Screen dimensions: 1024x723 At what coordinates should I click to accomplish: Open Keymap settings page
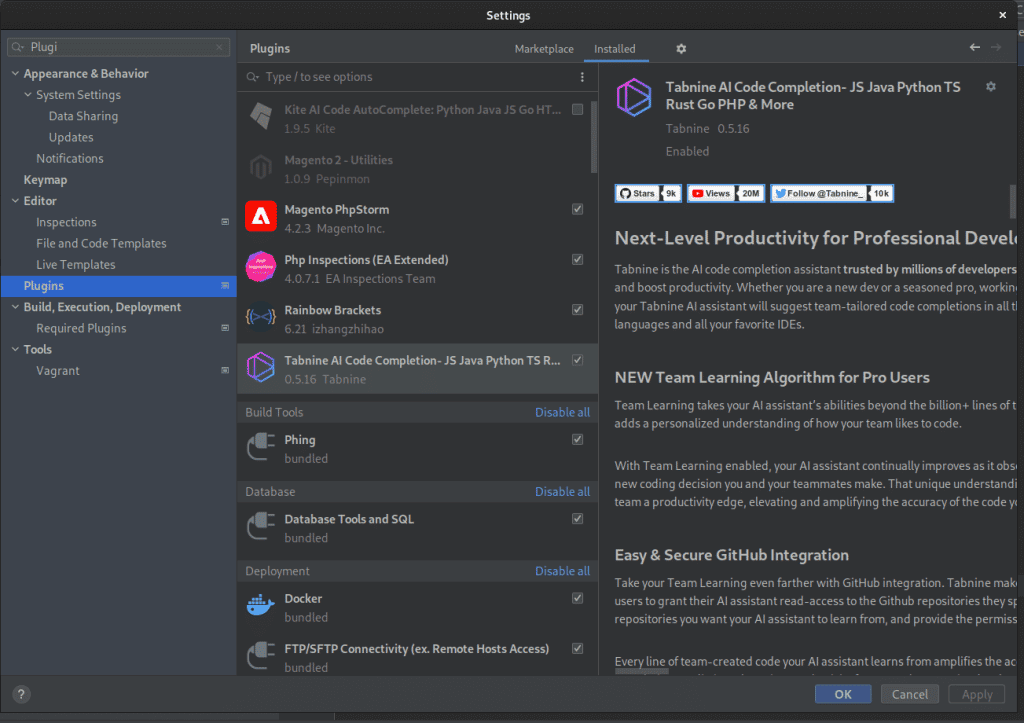click(45, 180)
